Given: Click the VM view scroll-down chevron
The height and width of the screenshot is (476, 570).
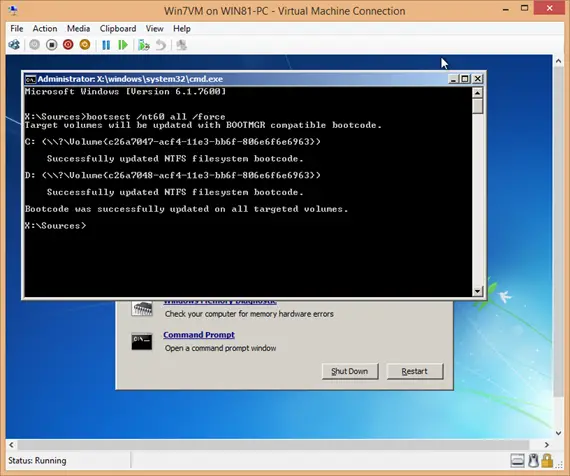Looking at the screenshot, I should [x=558, y=433].
